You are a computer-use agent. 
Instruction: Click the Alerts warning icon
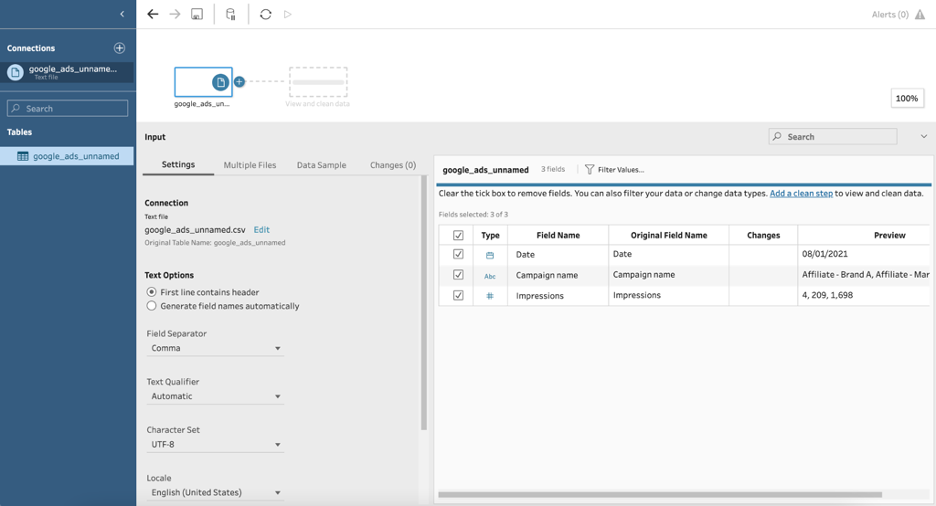coord(920,15)
